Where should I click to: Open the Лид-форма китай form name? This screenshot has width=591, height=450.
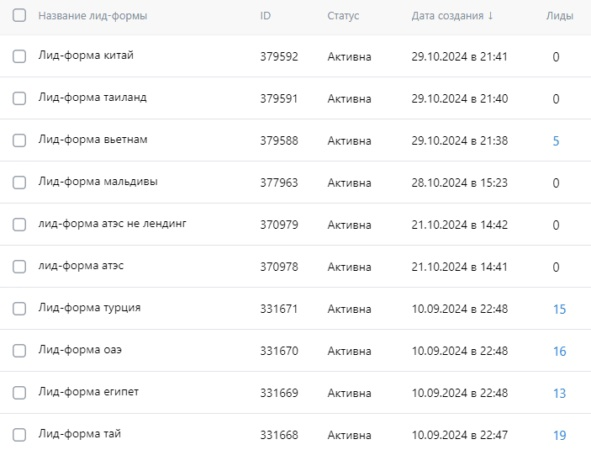point(86,55)
